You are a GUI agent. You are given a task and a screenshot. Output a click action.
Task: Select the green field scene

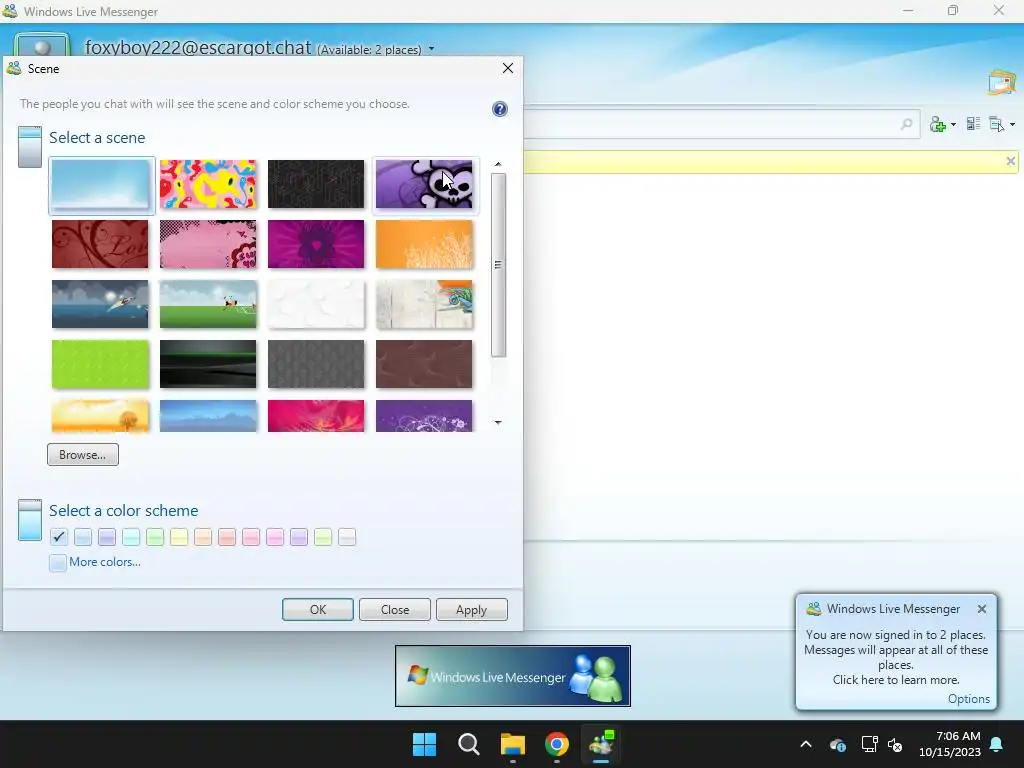[x=208, y=304]
